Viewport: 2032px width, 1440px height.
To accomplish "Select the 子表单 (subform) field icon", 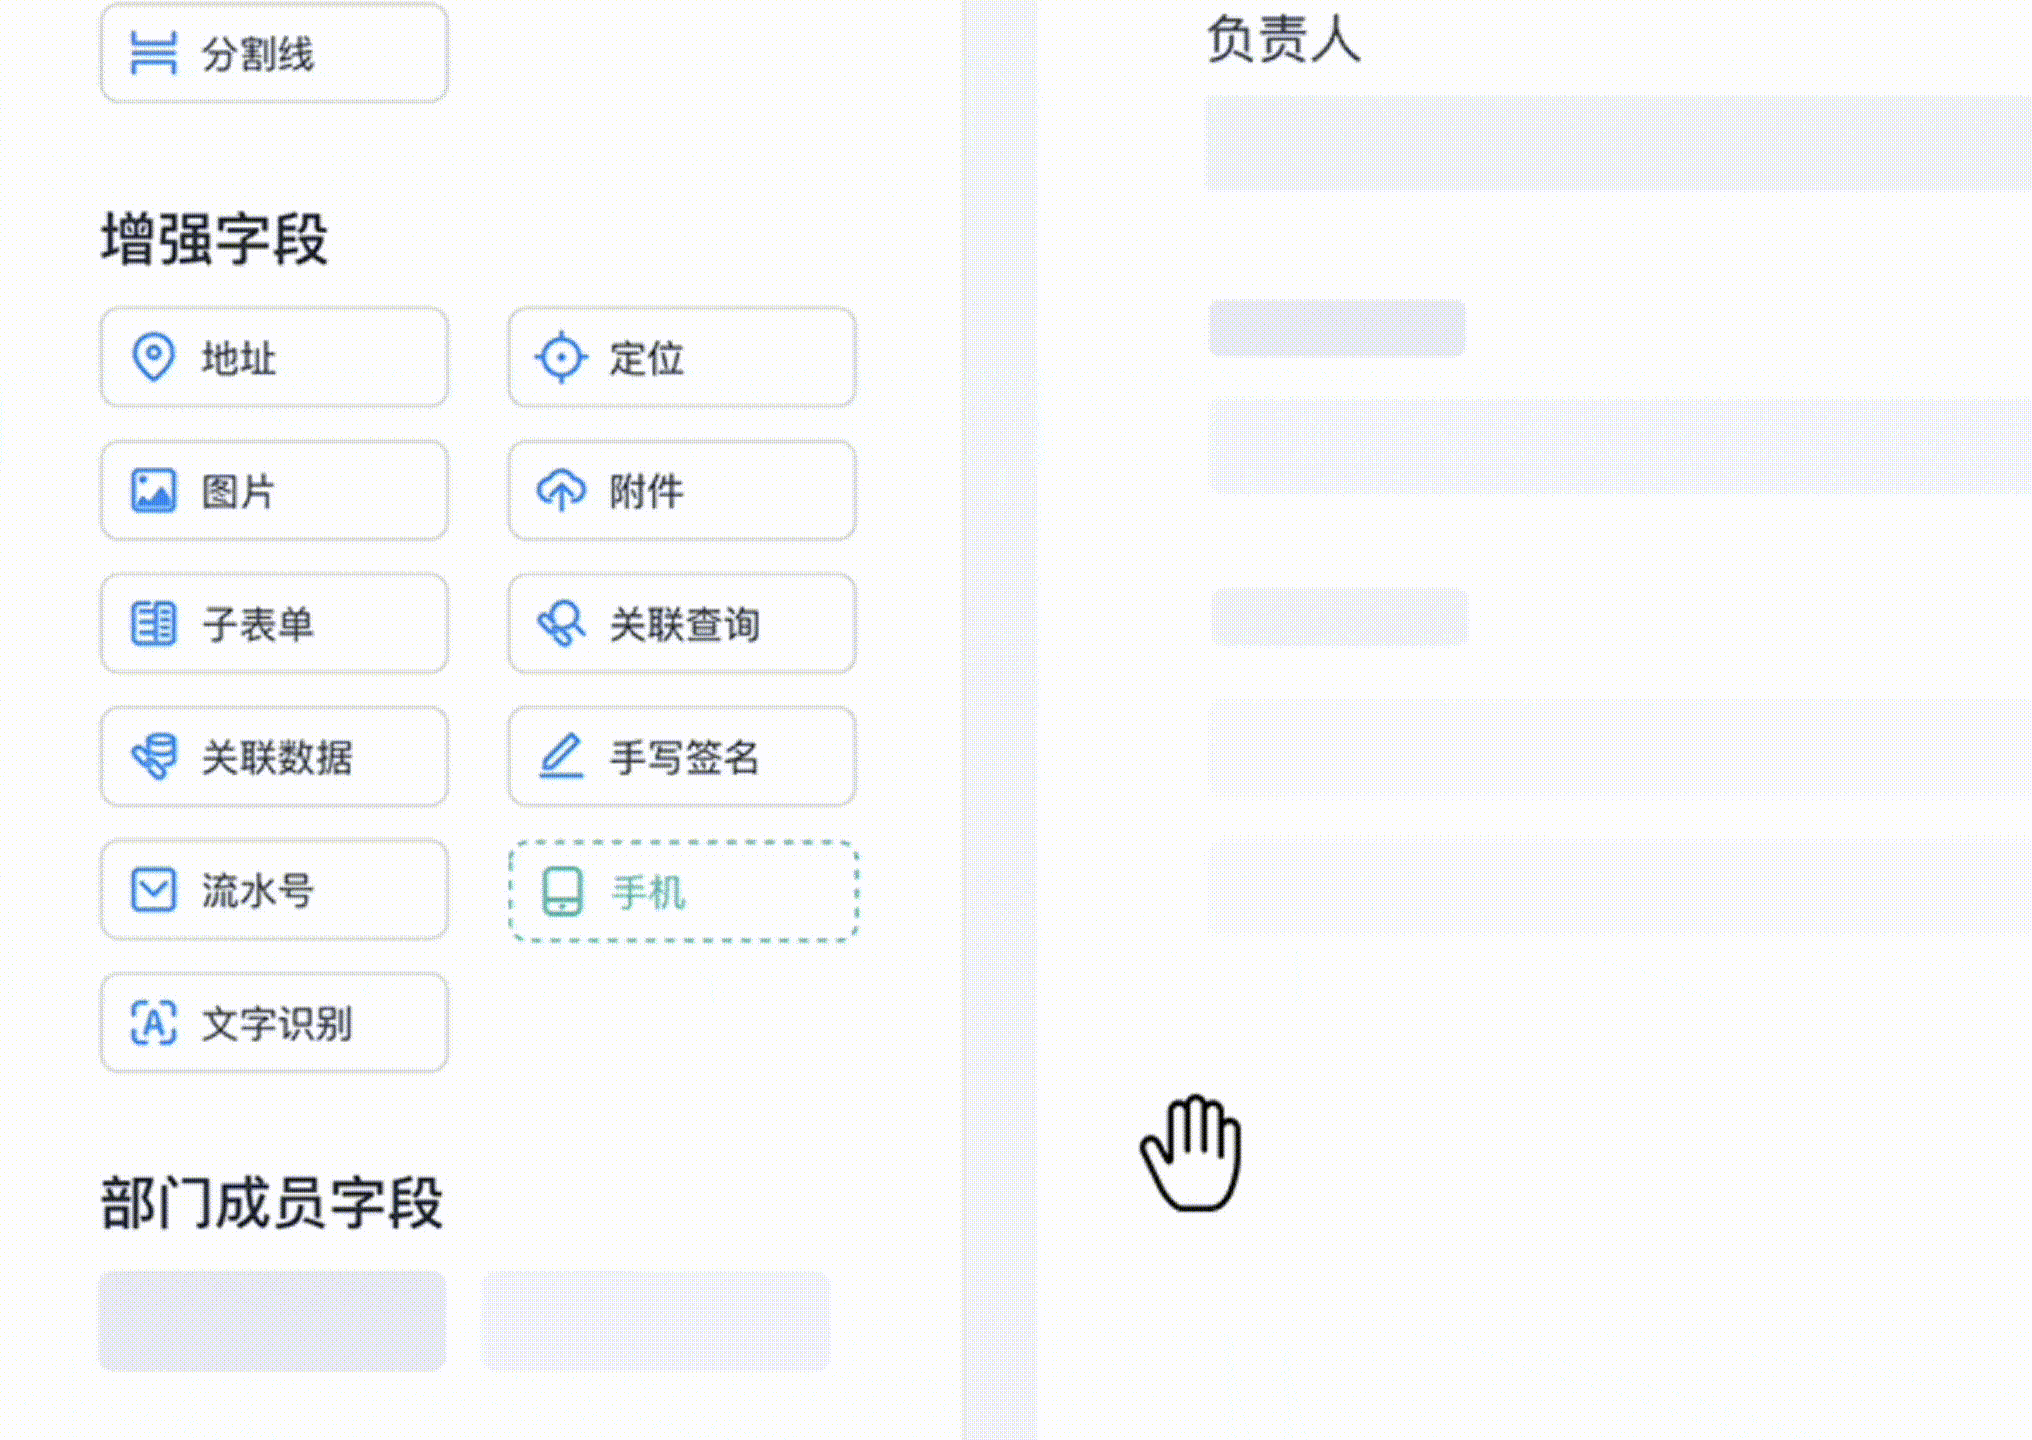I will pyautogui.click(x=152, y=623).
